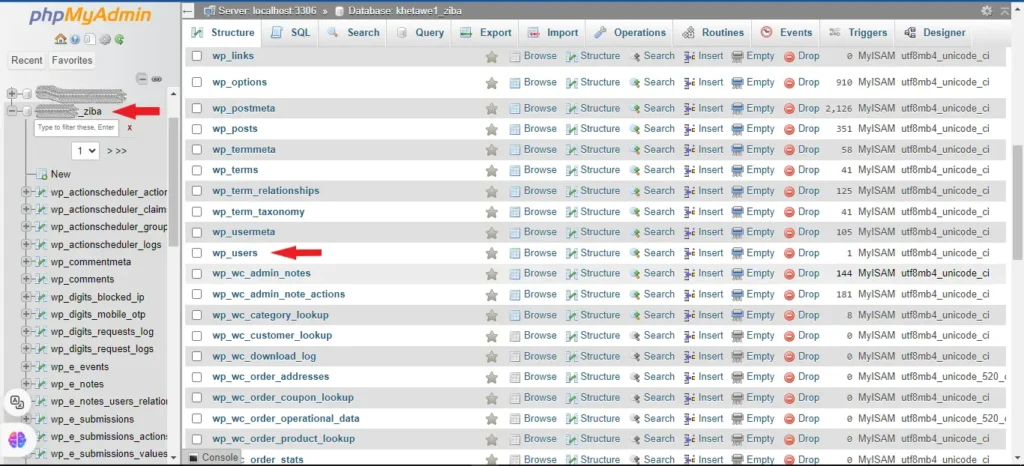Expand the wp_commentmeta tree node
This screenshot has height=466, width=1024.
click(27, 262)
